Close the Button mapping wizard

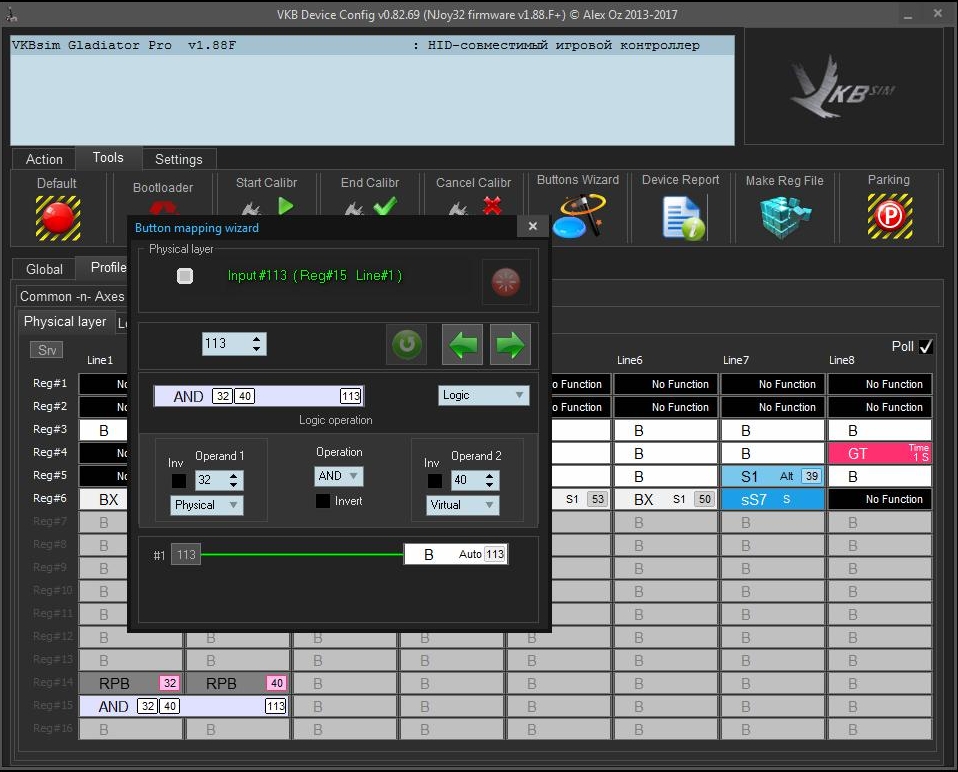[x=533, y=227]
